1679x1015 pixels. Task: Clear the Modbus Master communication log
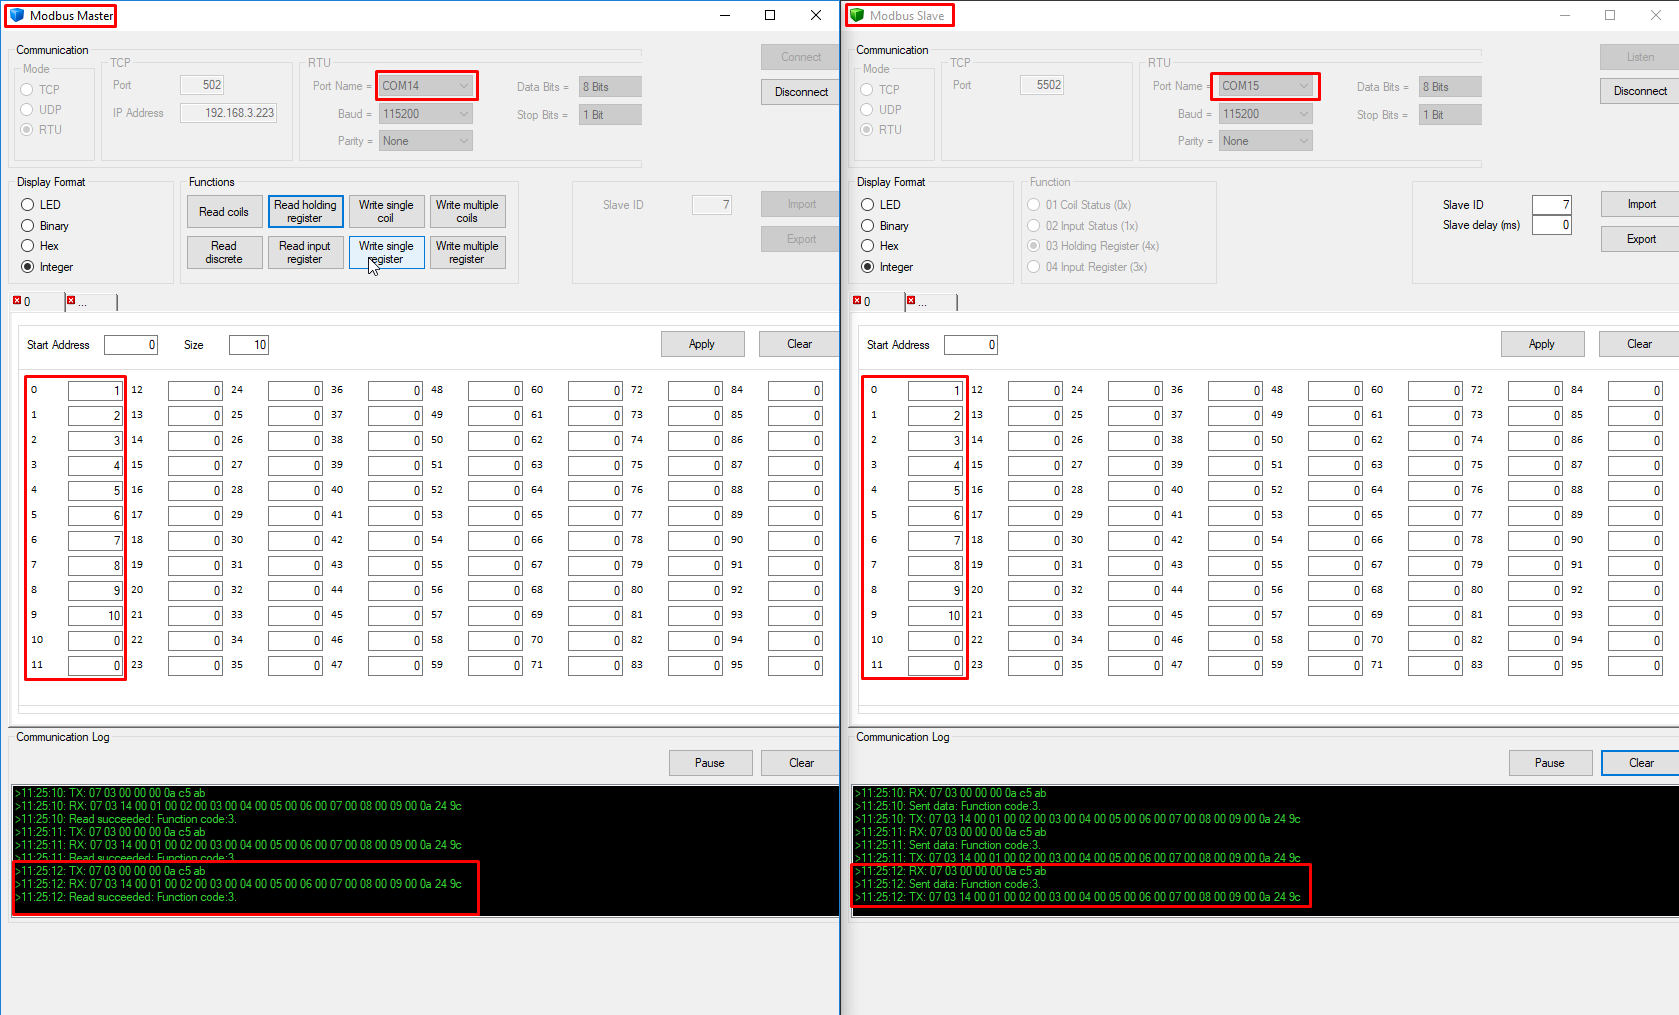coord(801,763)
